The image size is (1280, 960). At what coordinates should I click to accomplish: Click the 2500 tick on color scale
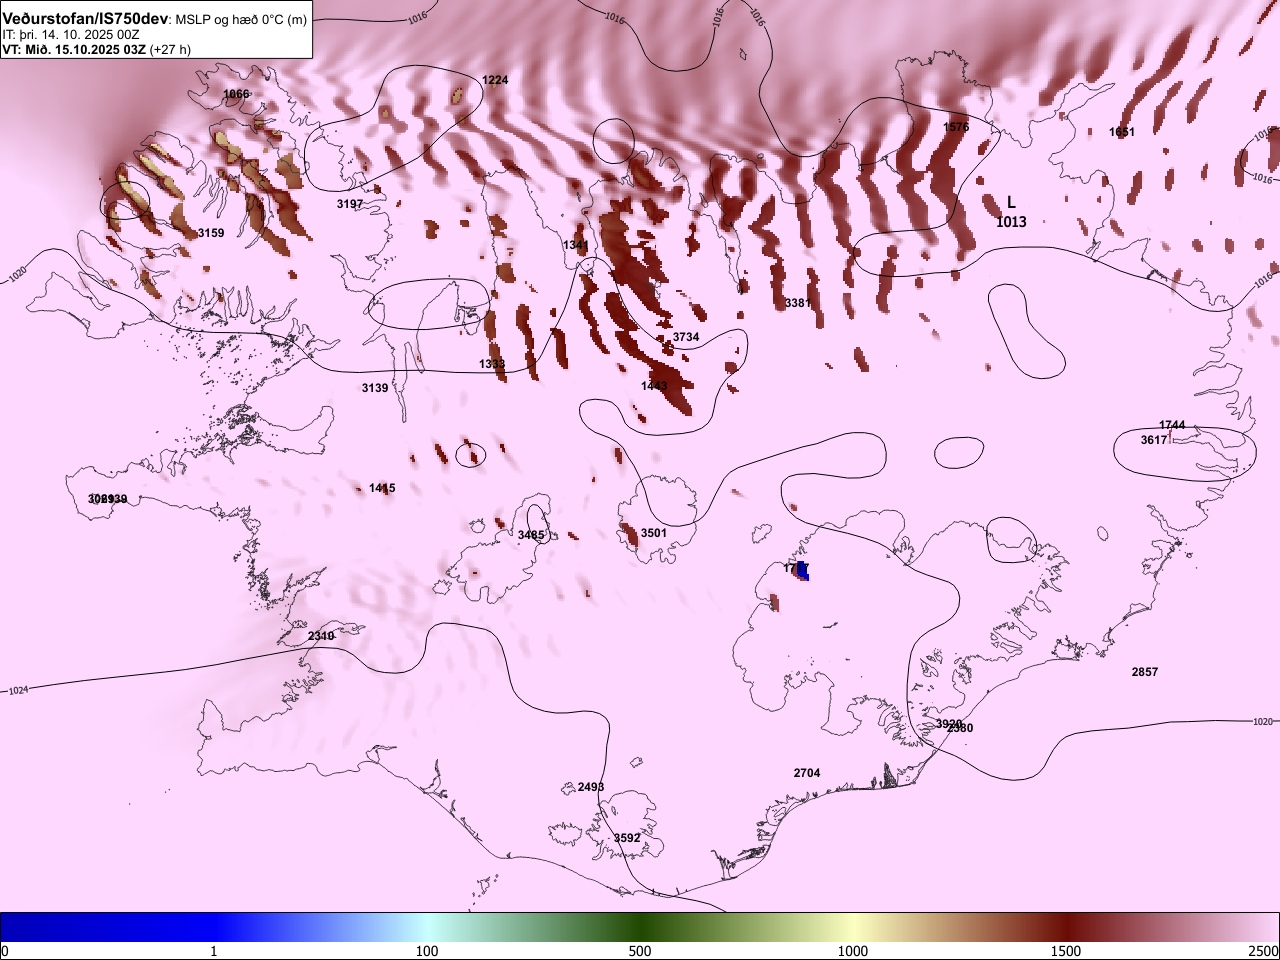pyautogui.click(x=1264, y=951)
